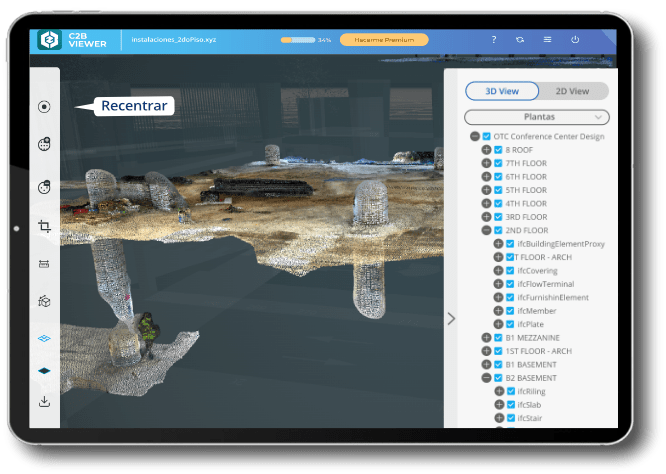Collapse the 2ND FLOOR node
The width and height of the screenshot is (666, 474).
(x=486, y=230)
